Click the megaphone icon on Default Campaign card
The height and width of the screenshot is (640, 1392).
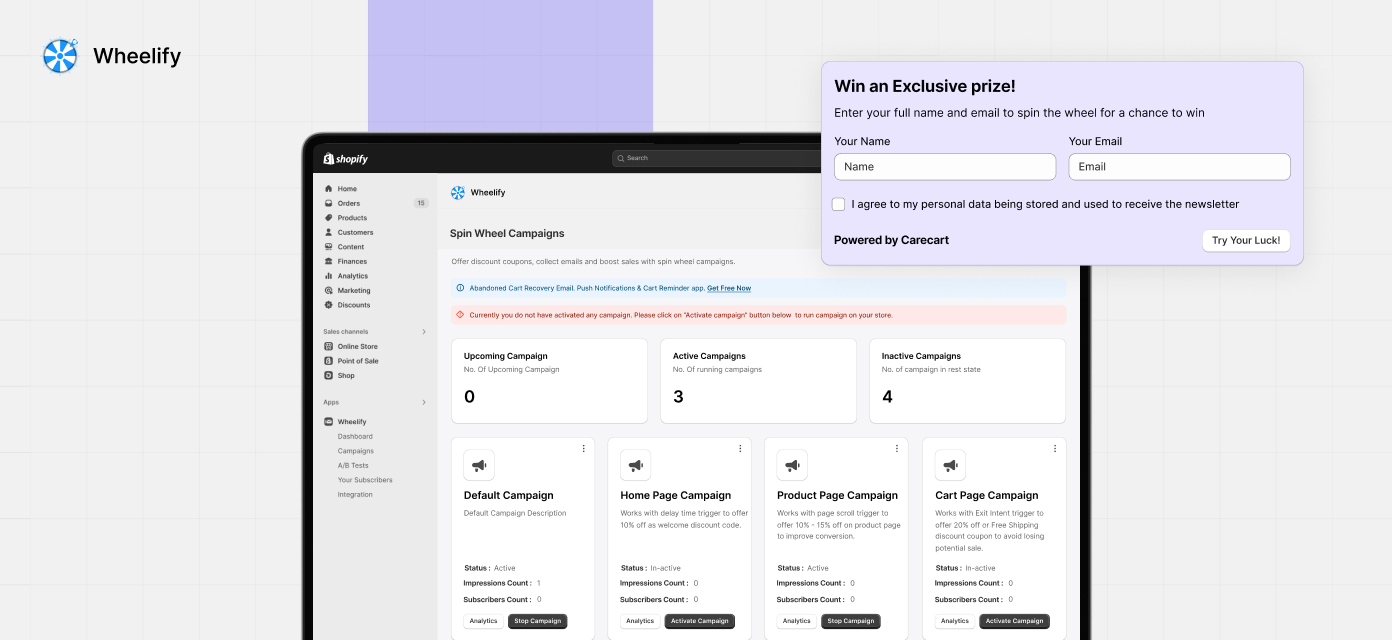point(479,465)
